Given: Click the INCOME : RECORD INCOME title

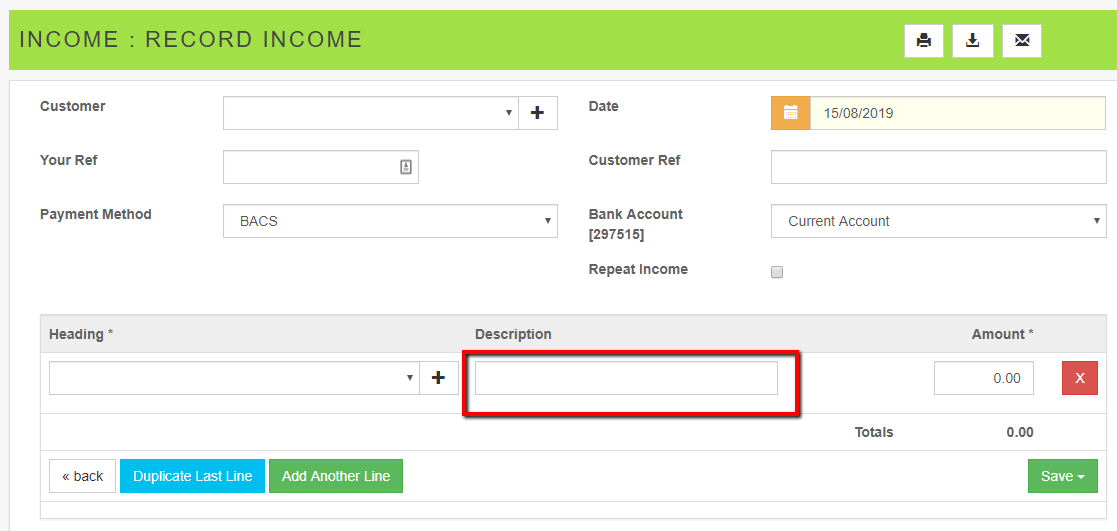Looking at the screenshot, I should coord(191,39).
